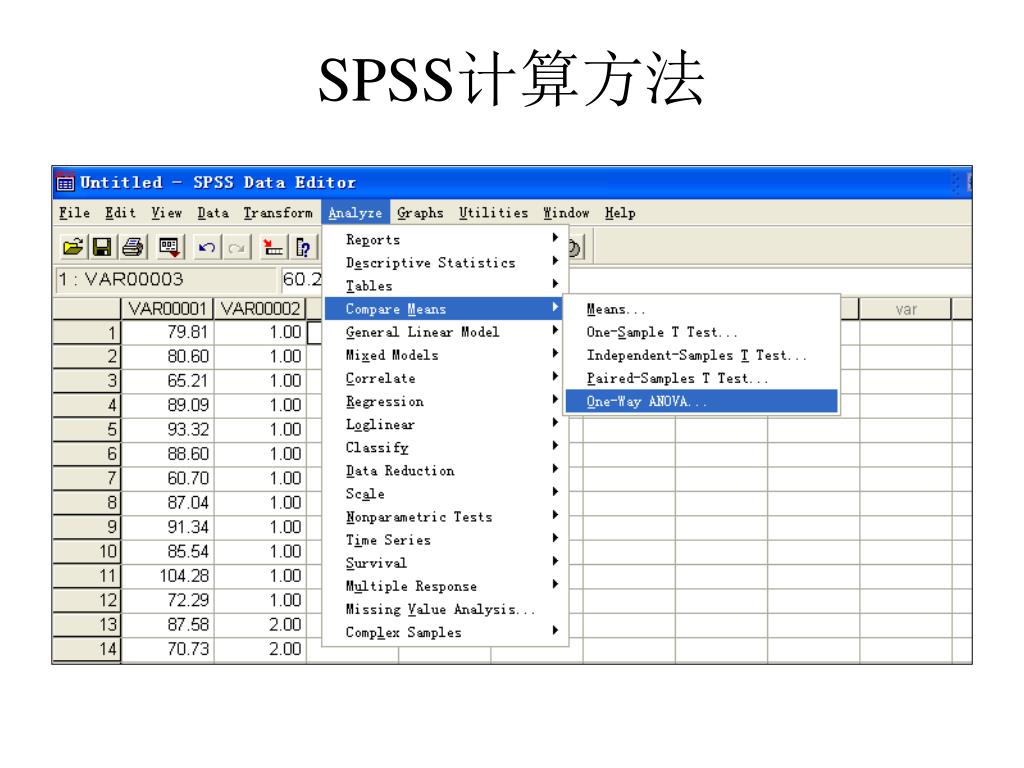Select the highlighted Compare Means entry
Image resolution: width=1024 pixels, height=768 pixels.
tap(446, 309)
